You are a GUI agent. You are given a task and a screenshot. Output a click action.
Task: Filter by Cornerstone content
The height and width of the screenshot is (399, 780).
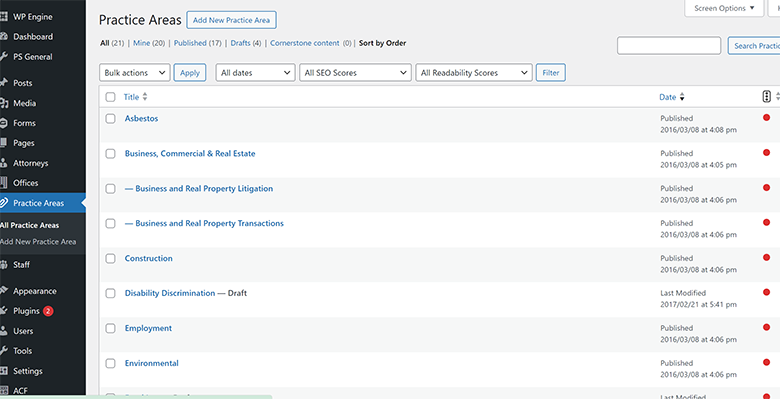click(x=305, y=43)
